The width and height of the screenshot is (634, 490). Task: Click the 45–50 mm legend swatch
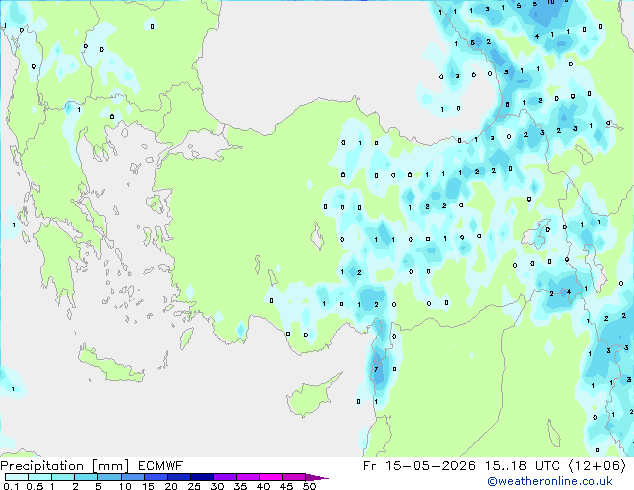point(294,477)
